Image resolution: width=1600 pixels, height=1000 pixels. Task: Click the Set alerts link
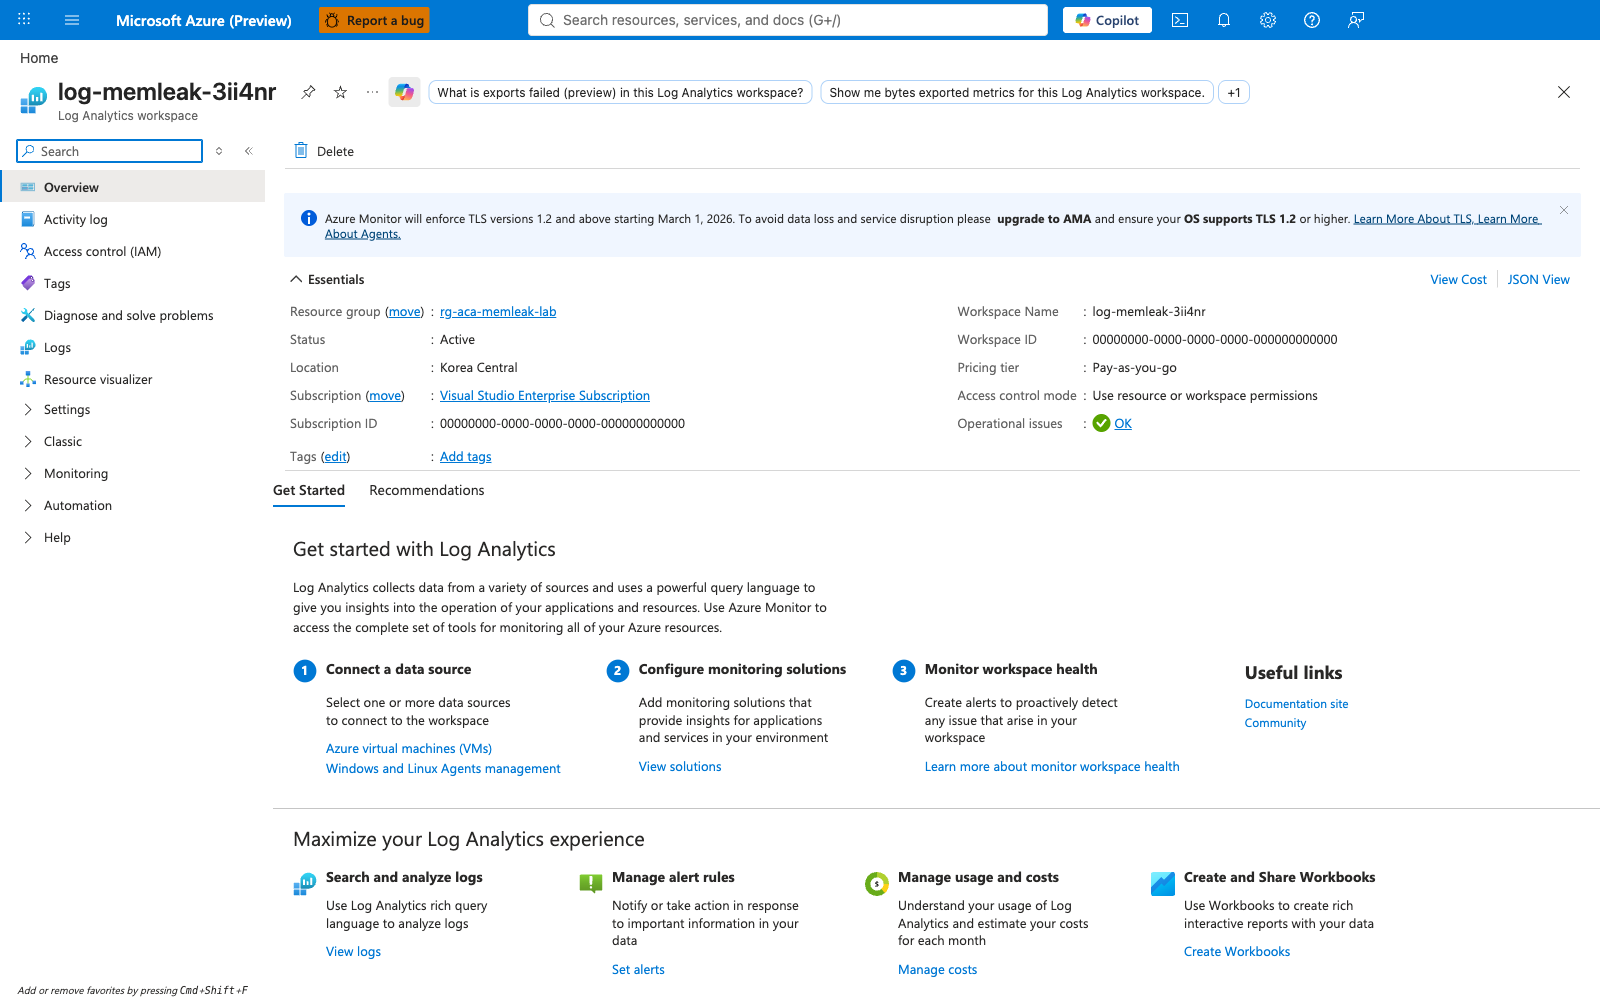point(638,969)
